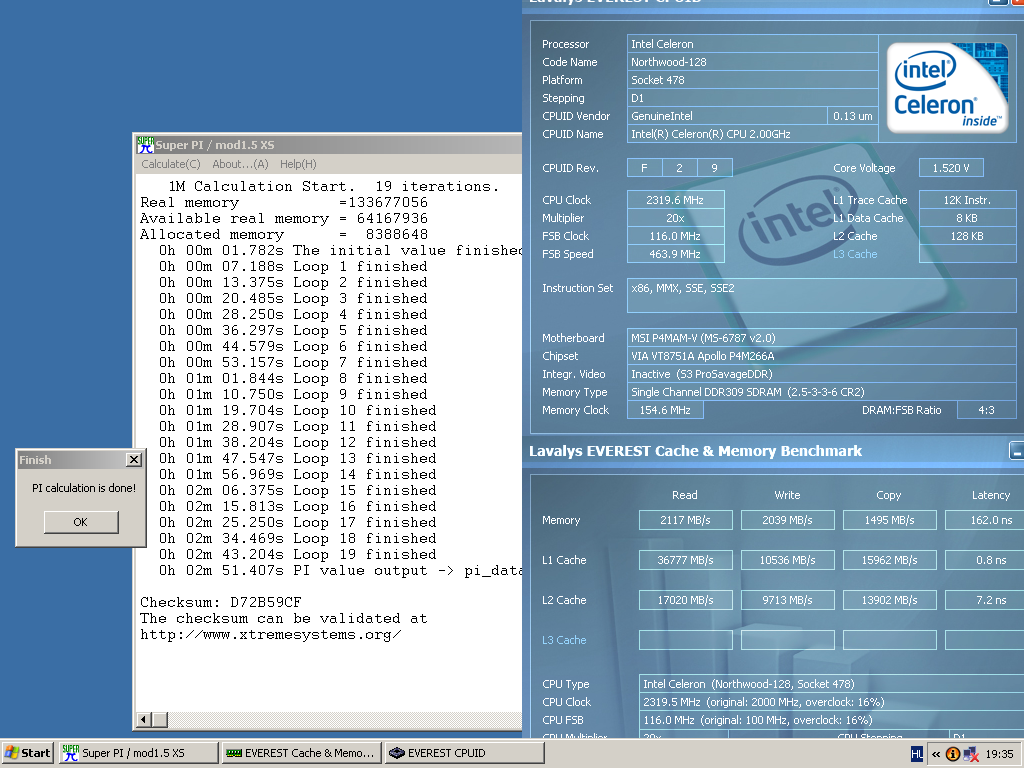The width and height of the screenshot is (1024, 768).
Task: Click L2 Cache Write result '9713 MB/s'
Action: coord(788,600)
